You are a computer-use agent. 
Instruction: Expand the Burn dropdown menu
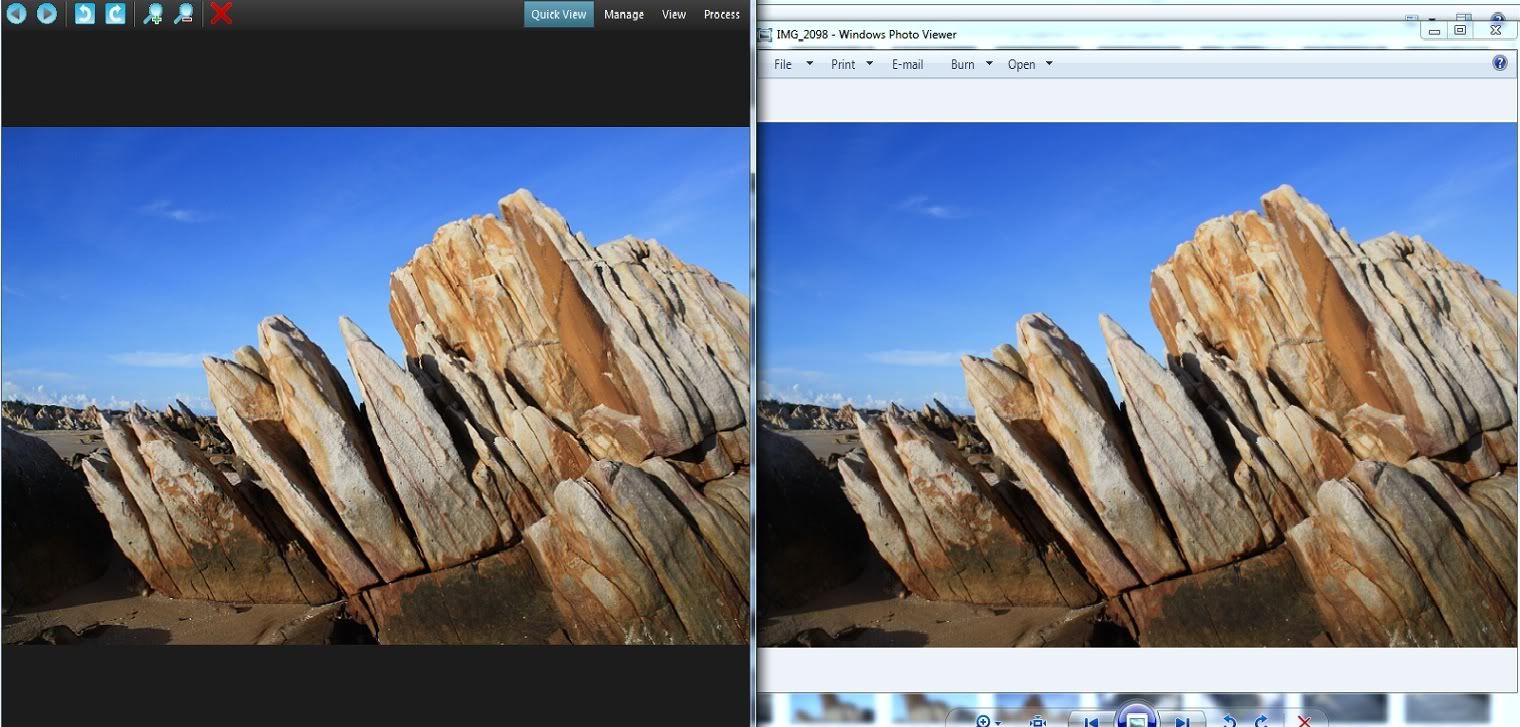(x=971, y=64)
